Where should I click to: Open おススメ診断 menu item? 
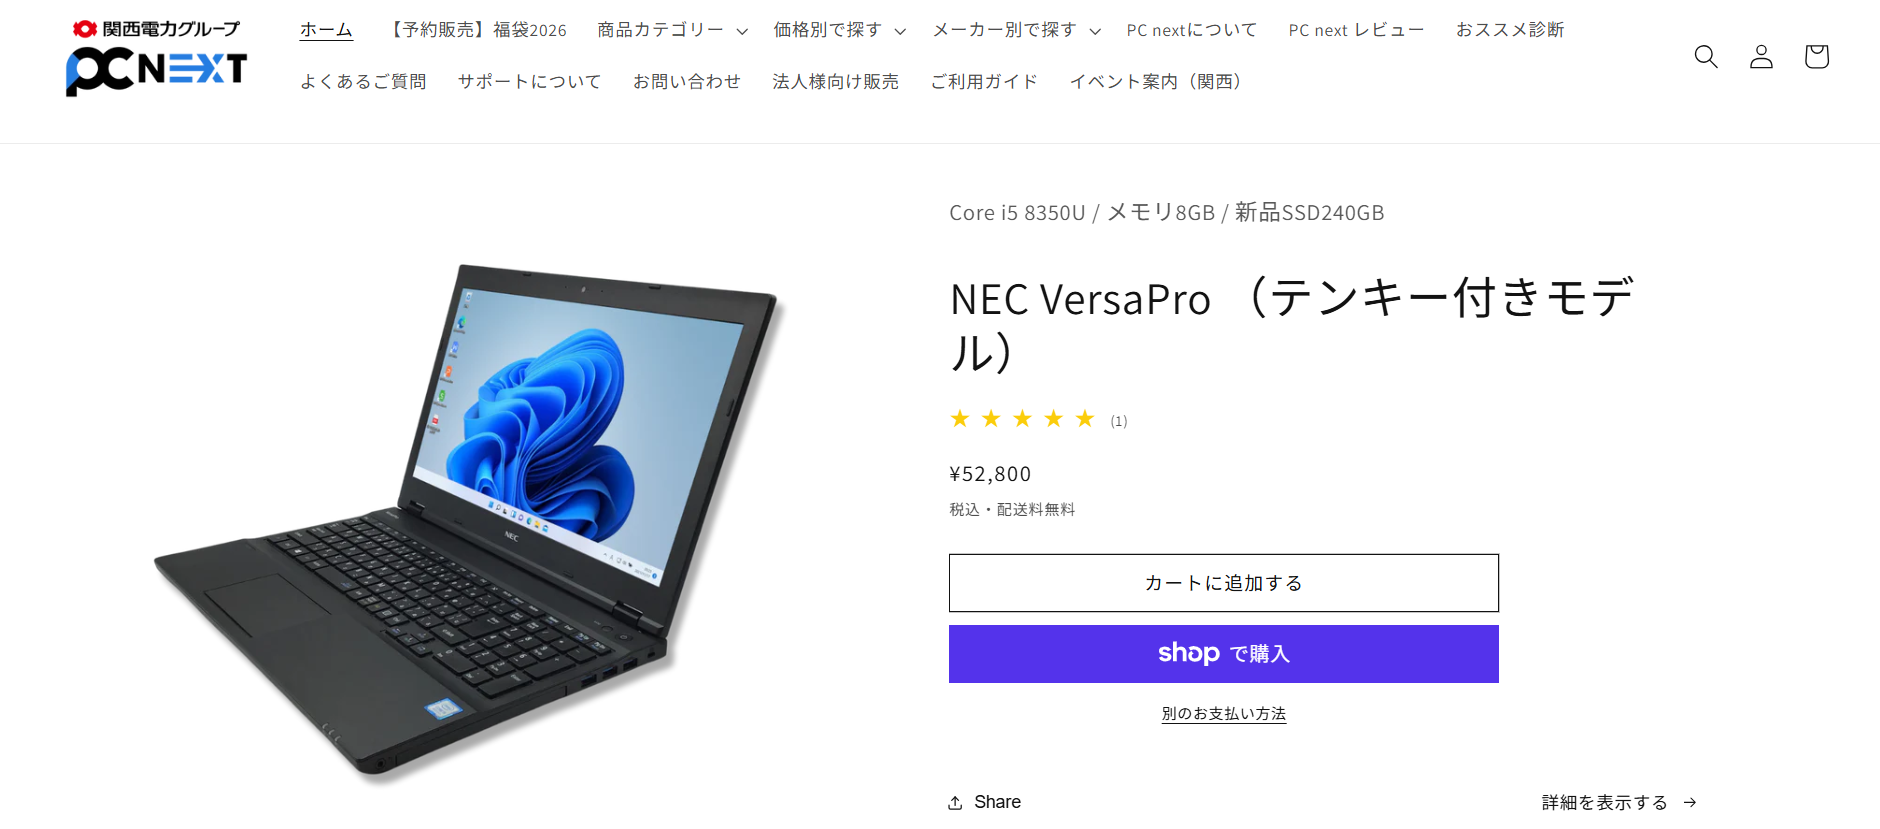click(1510, 30)
